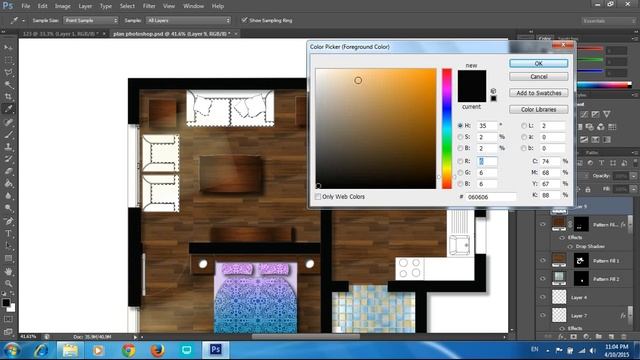The image size is (640, 360).
Task: Toggle Drop Shadow effect visibility
Action: coord(570,247)
